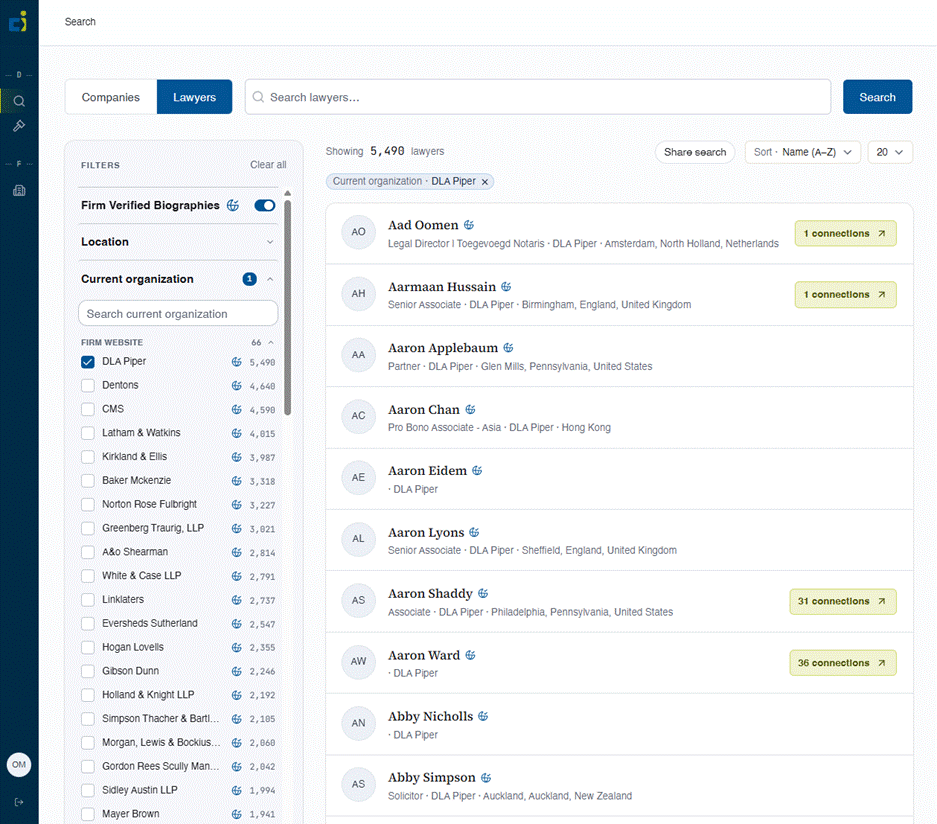Screen dimensions: 937x824
Task: Click the AC avatar for Aaron Chan
Action: pyautogui.click(x=359, y=416)
